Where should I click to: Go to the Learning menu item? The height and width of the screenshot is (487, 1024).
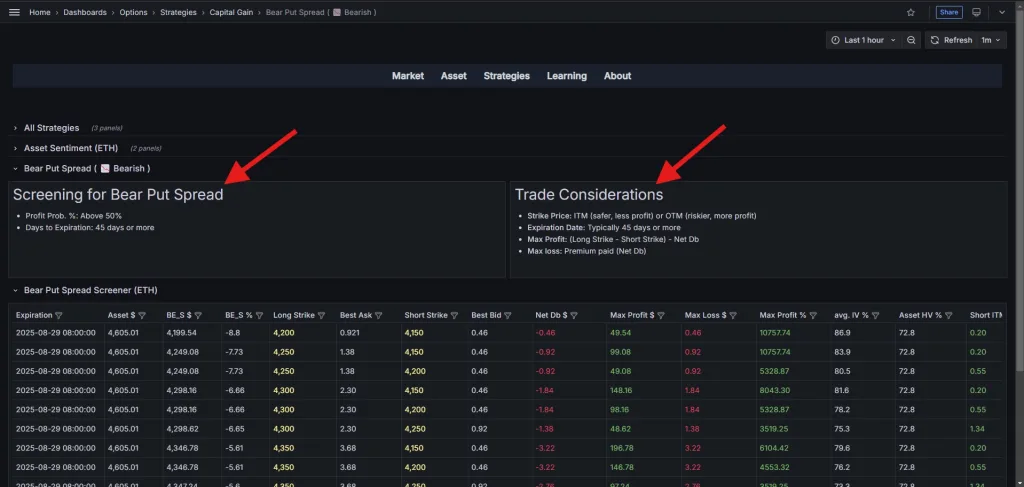coord(566,76)
